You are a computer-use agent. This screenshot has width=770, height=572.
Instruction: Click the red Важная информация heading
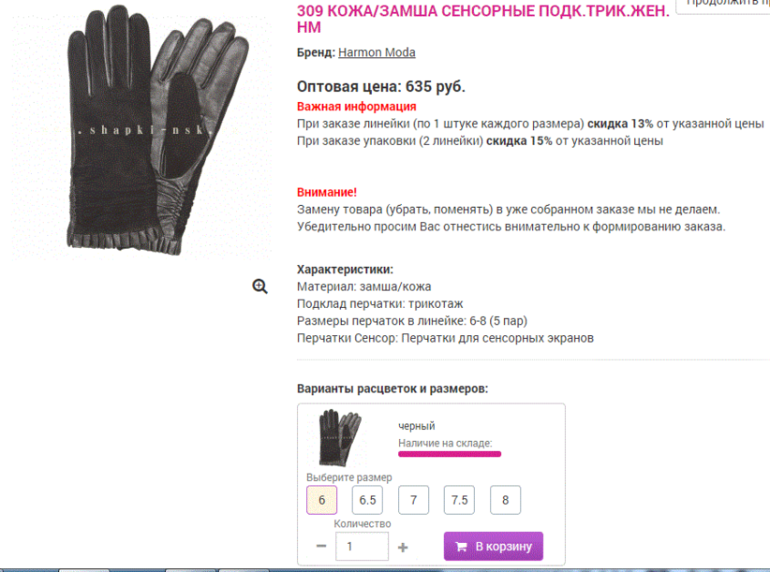point(356,106)
